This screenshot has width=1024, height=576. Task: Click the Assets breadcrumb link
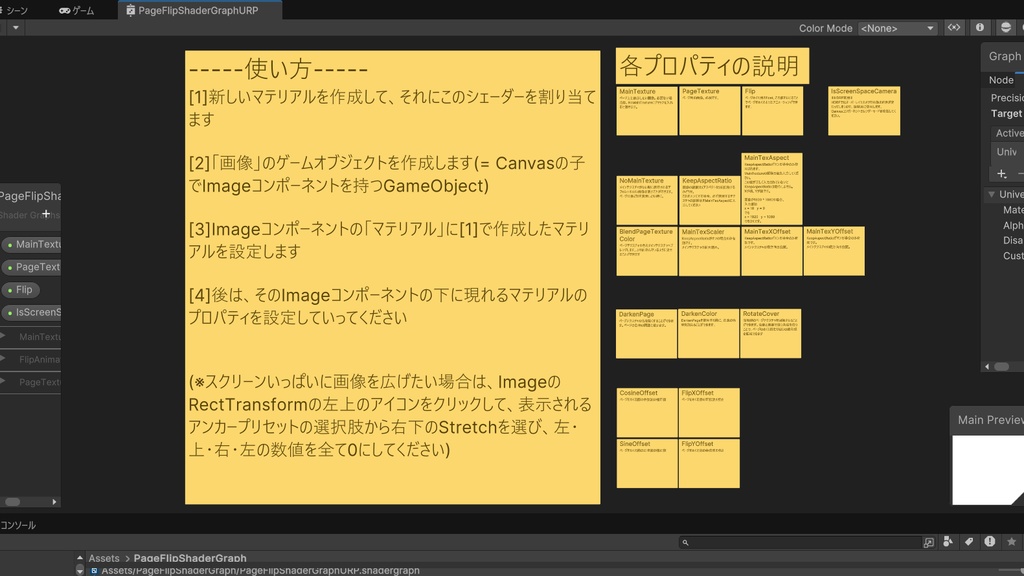click(x=104, y=558)
